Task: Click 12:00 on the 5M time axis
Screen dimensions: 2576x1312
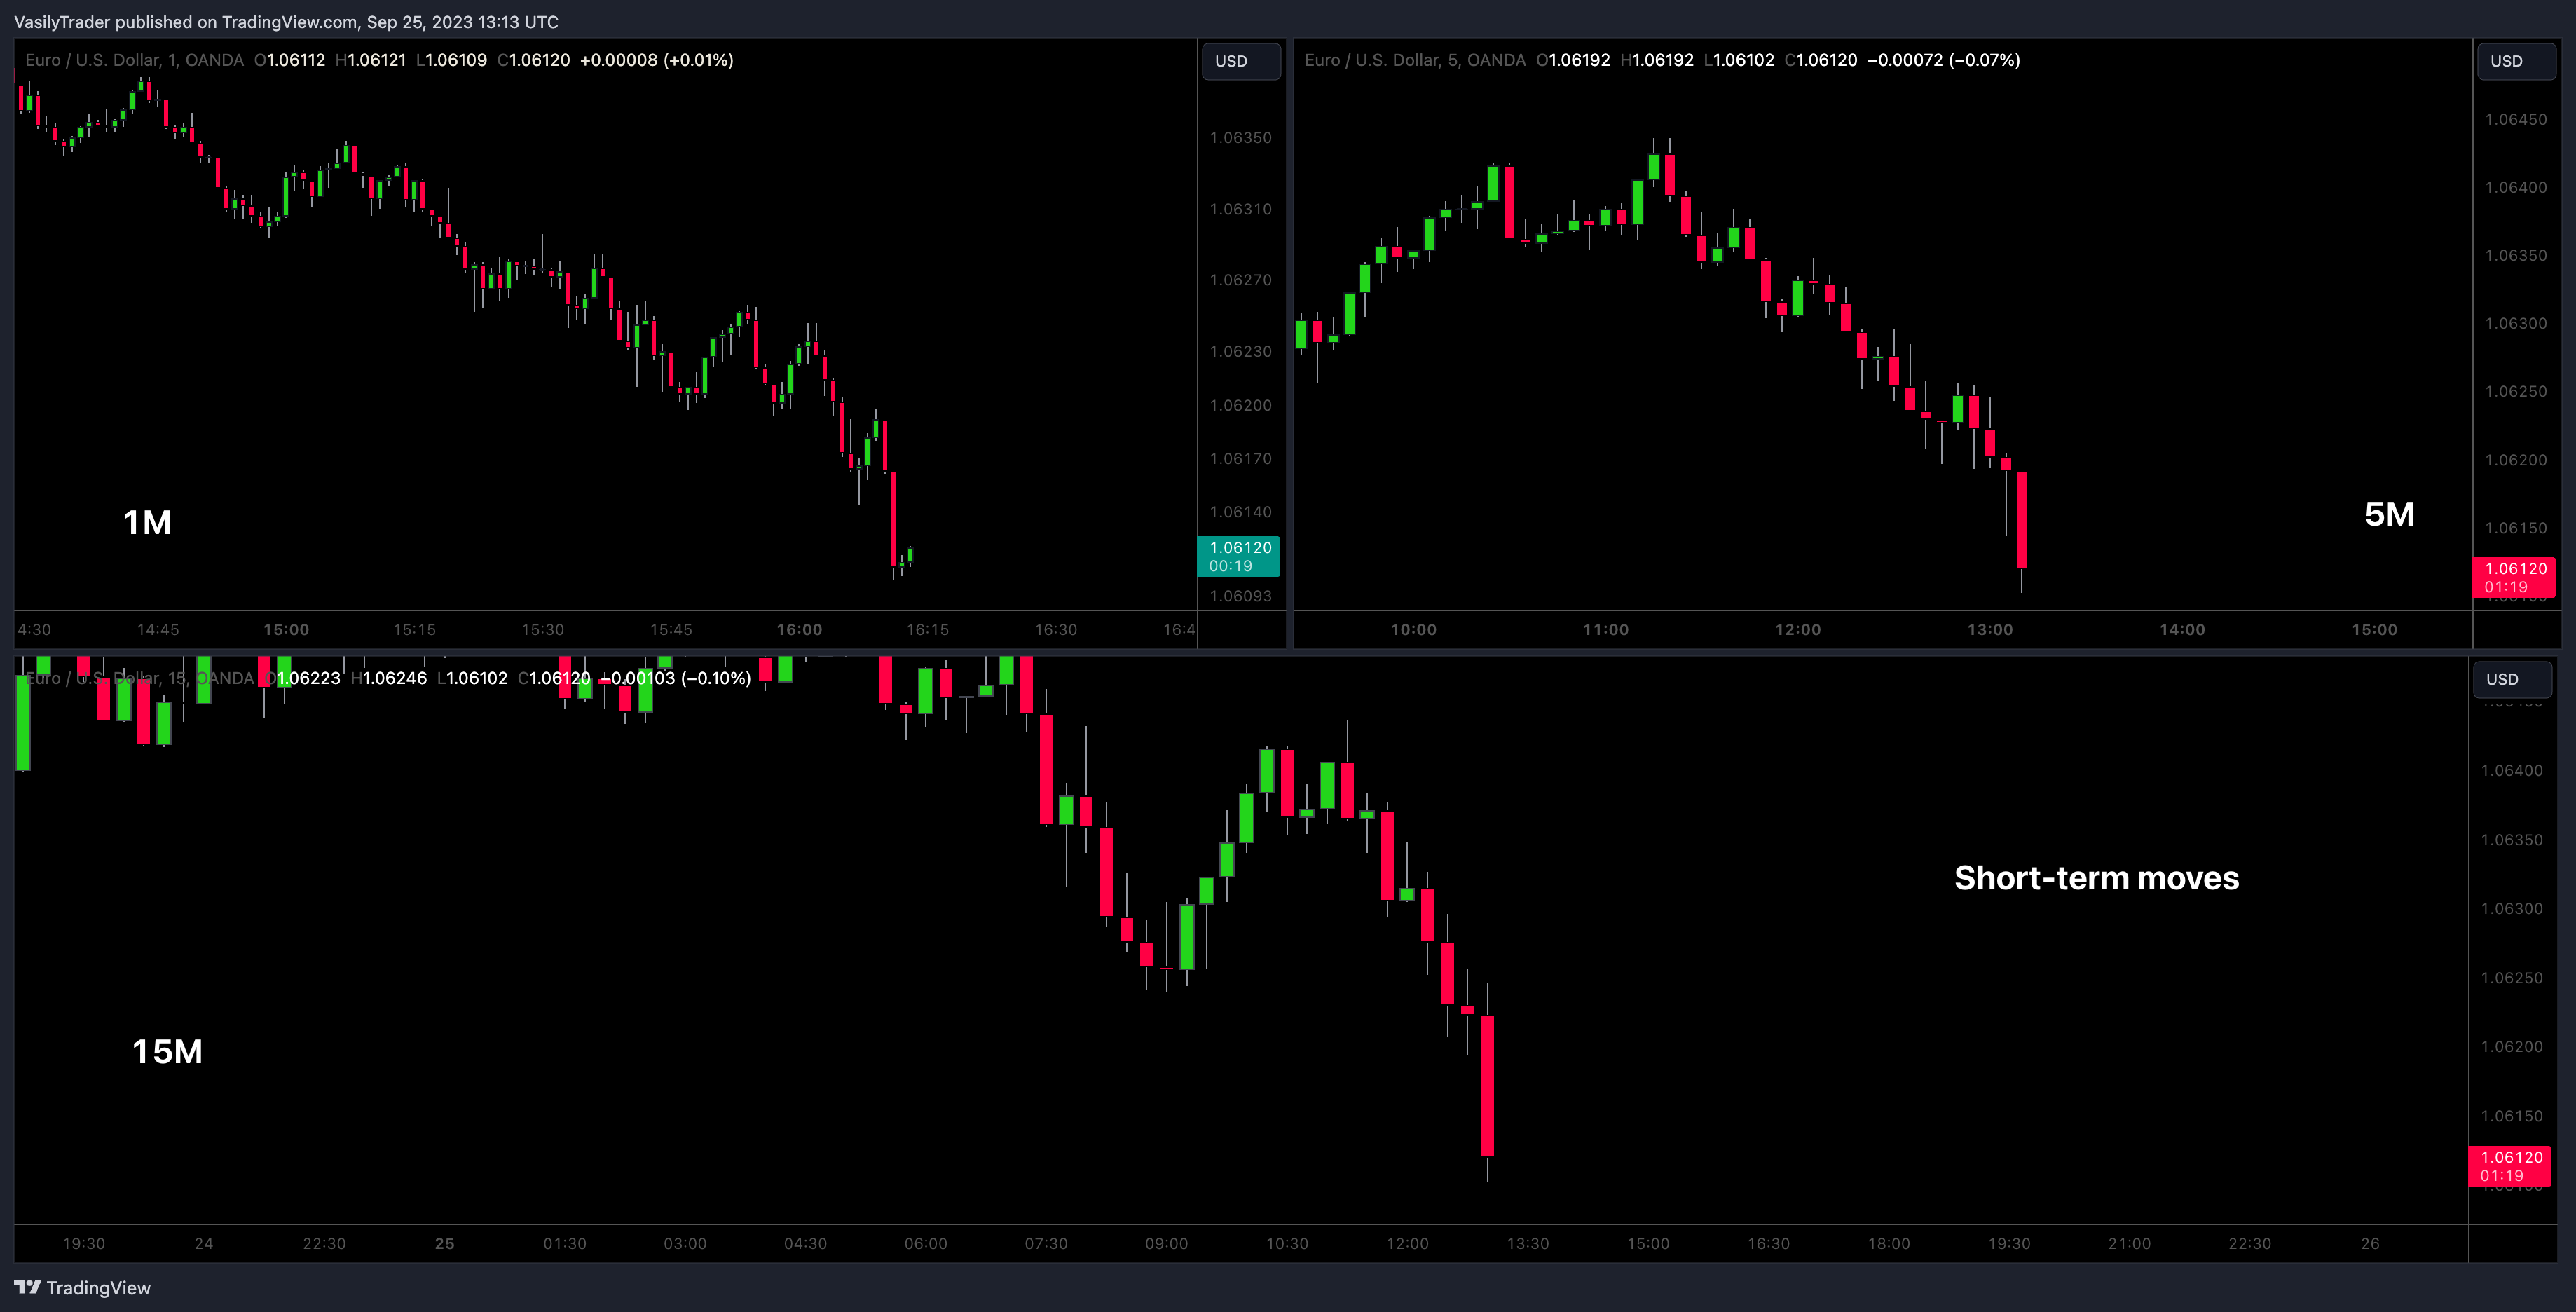Action: click(x=1797, y=630)
